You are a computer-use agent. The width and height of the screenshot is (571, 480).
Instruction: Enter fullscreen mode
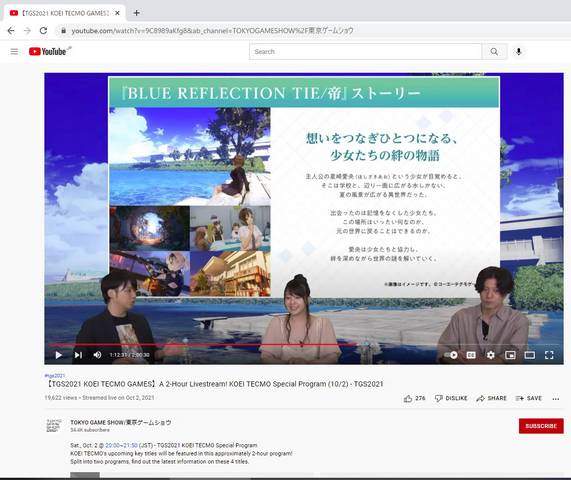tap(549, 355)
